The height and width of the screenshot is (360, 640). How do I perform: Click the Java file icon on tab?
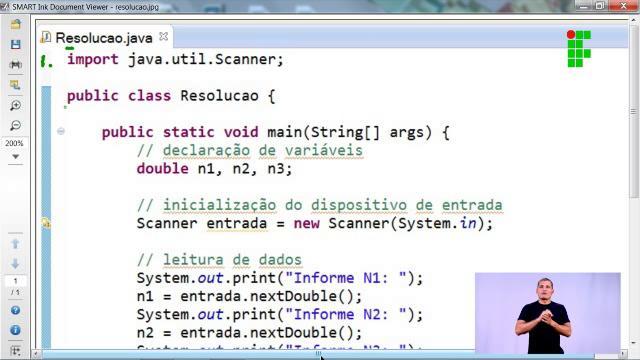click(46, 37)
